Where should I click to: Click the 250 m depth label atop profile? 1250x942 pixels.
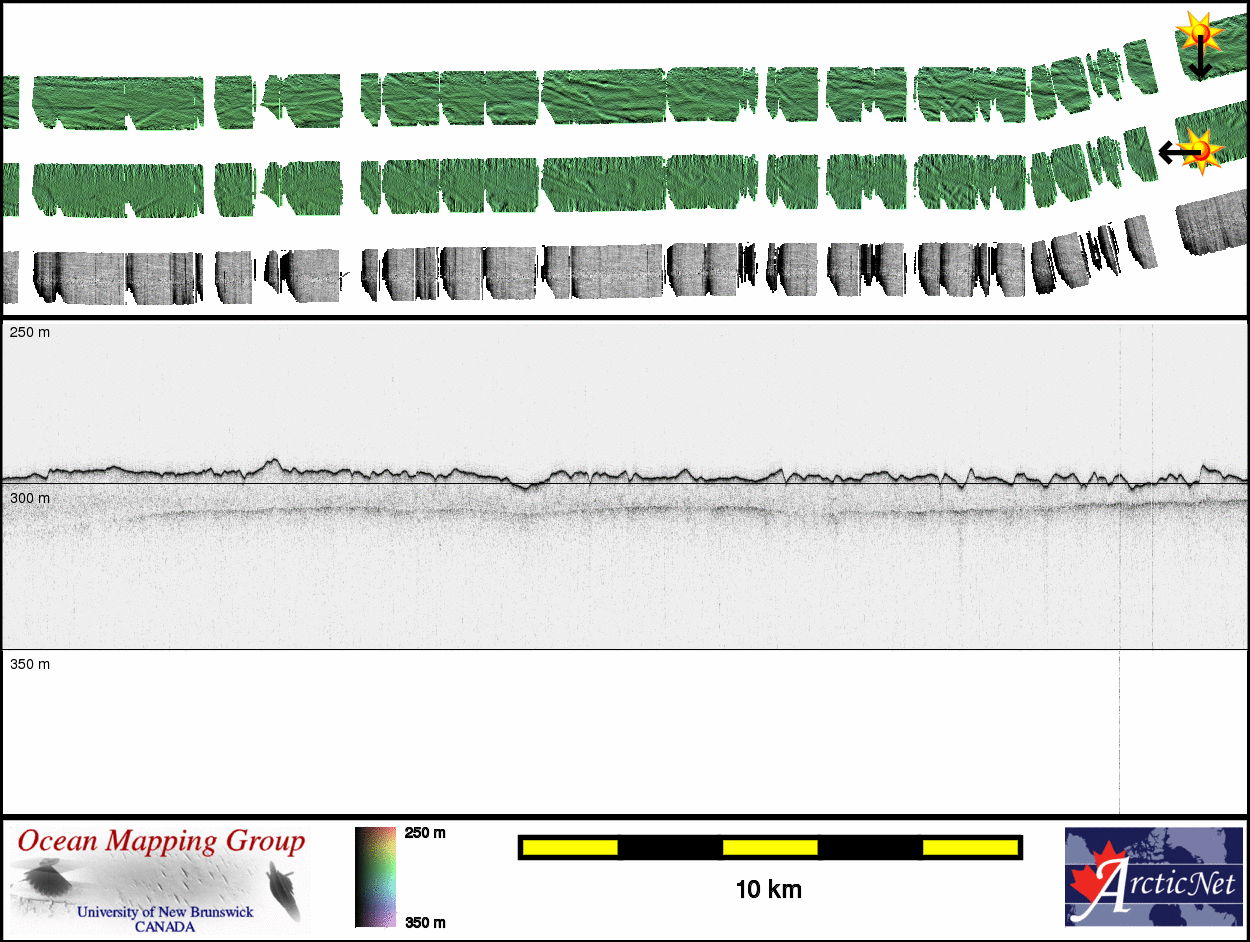coord(29,332)
